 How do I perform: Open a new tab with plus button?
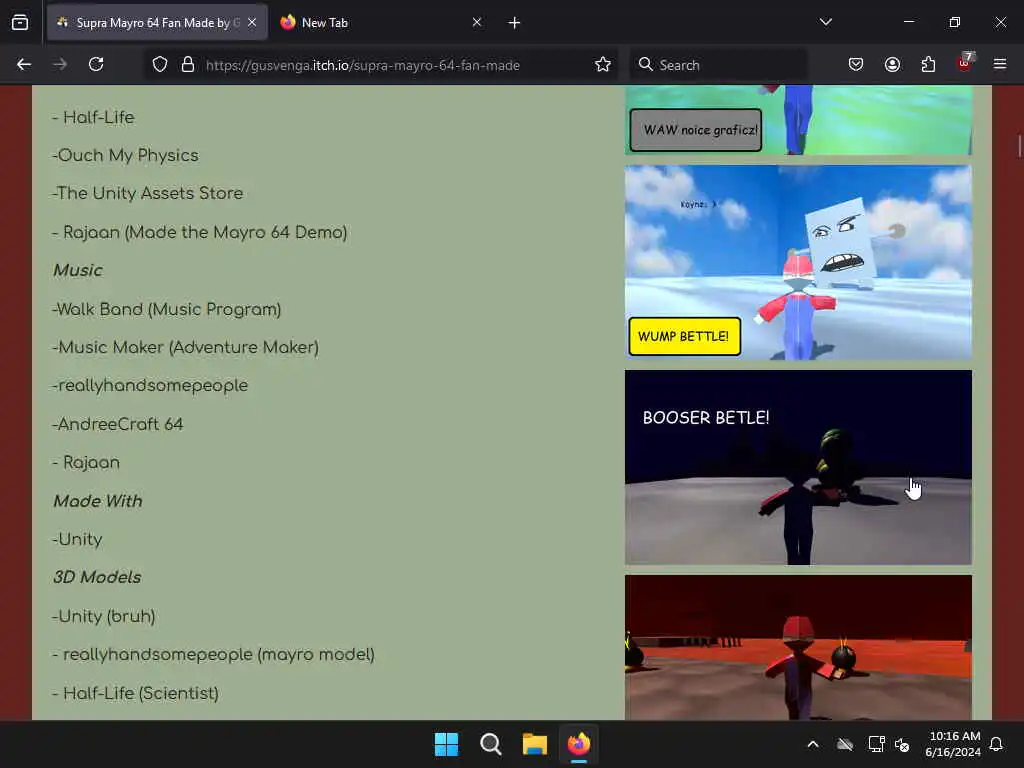[515, 23]
